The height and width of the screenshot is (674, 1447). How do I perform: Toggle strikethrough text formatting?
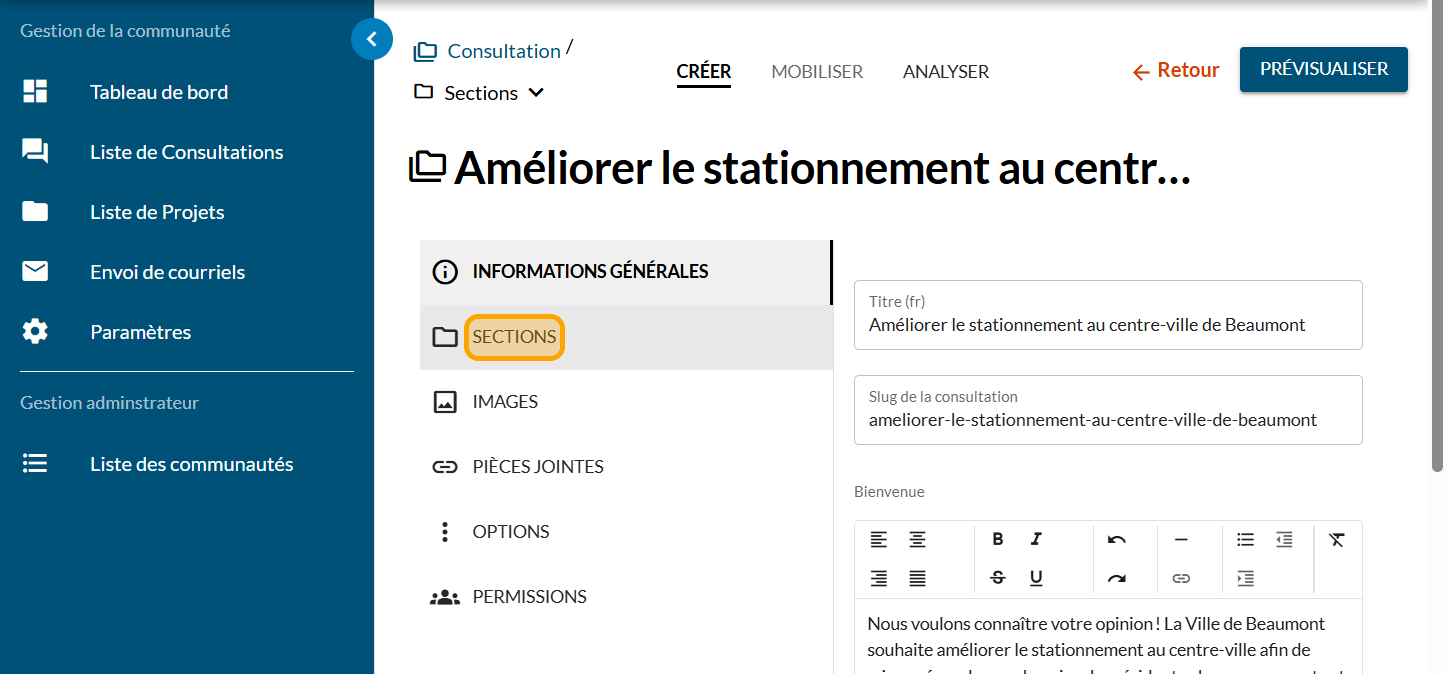click(x=997, y=578)
